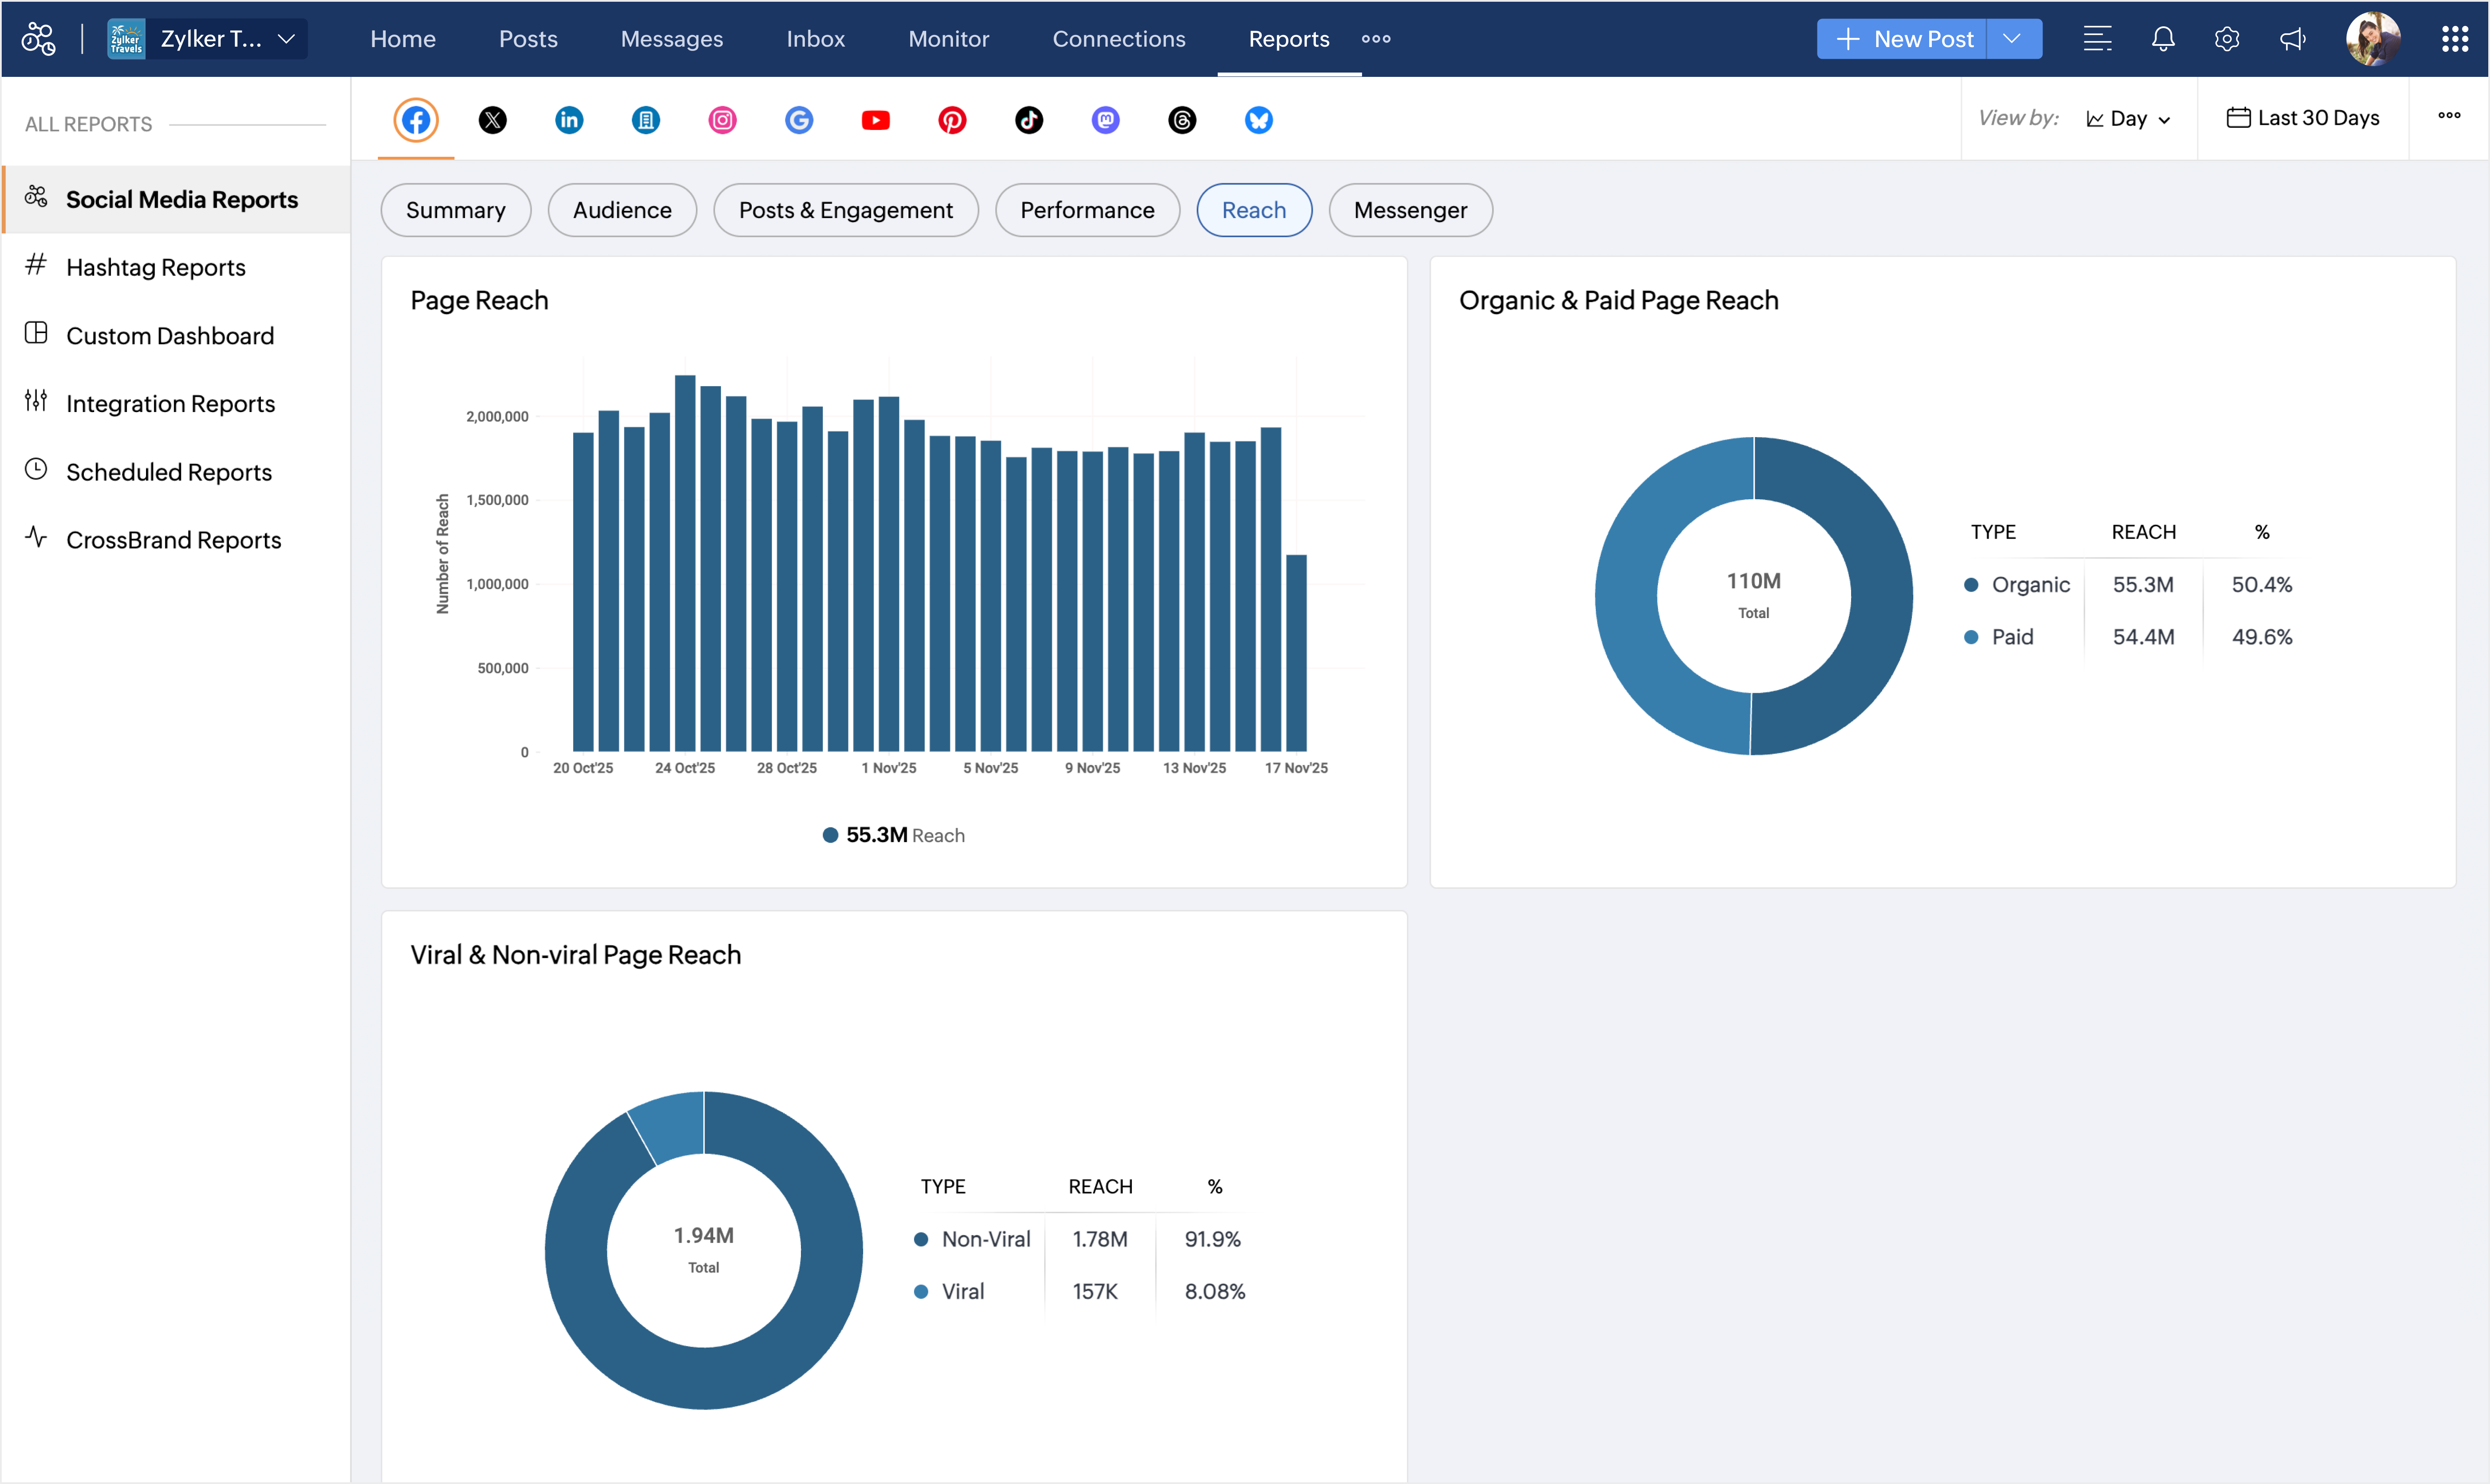Open the apps grid launcher
This screenshot has height=1484, width=2490.
[x=2454, y=39]
